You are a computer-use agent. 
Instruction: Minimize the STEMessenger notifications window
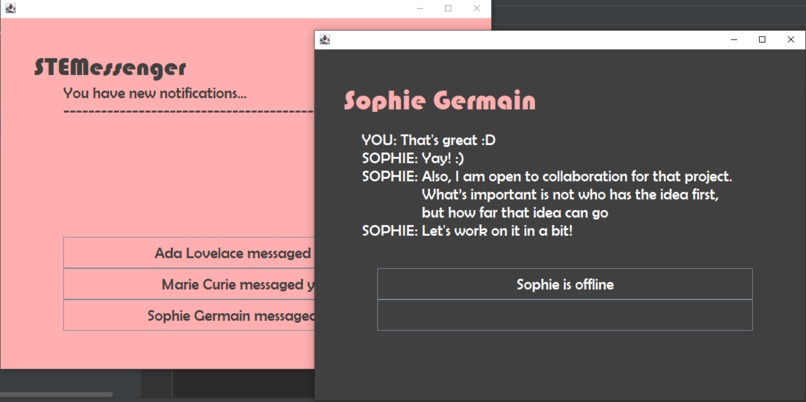click(x=420, y=8)
